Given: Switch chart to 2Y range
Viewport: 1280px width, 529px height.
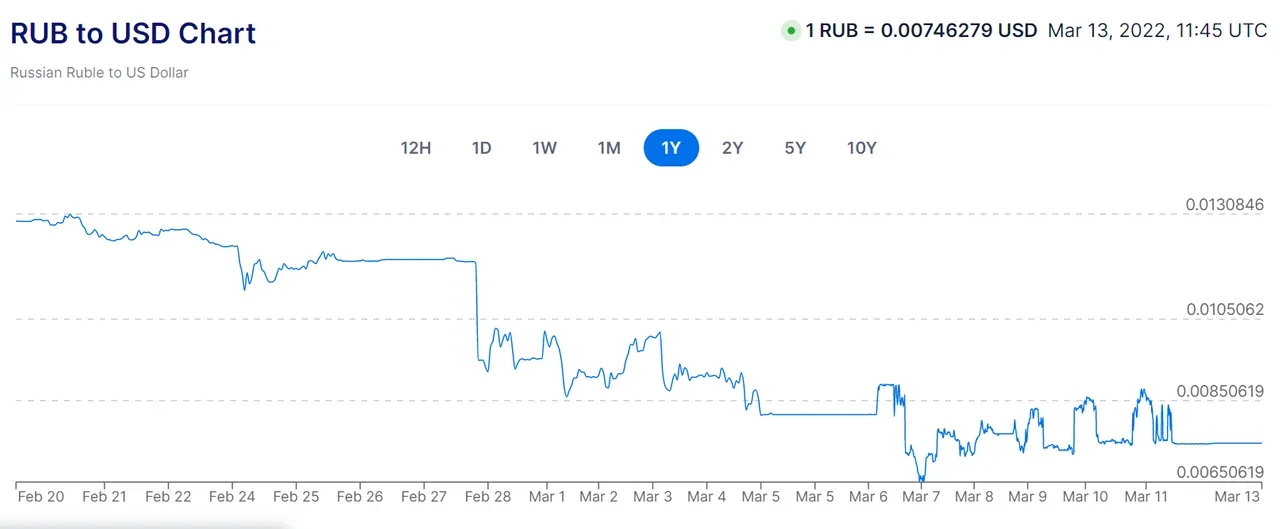Looking at the screenshot, I should [733, 148].
